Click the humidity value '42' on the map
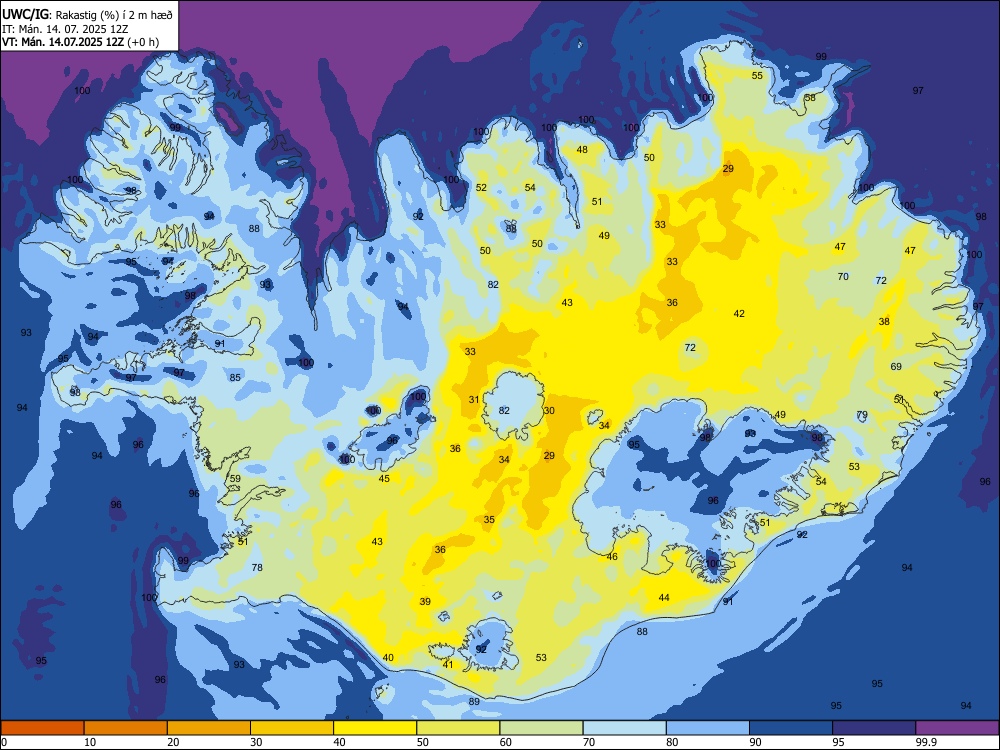This screenshot has width=1000, height=750. click(x=739, y=313)
